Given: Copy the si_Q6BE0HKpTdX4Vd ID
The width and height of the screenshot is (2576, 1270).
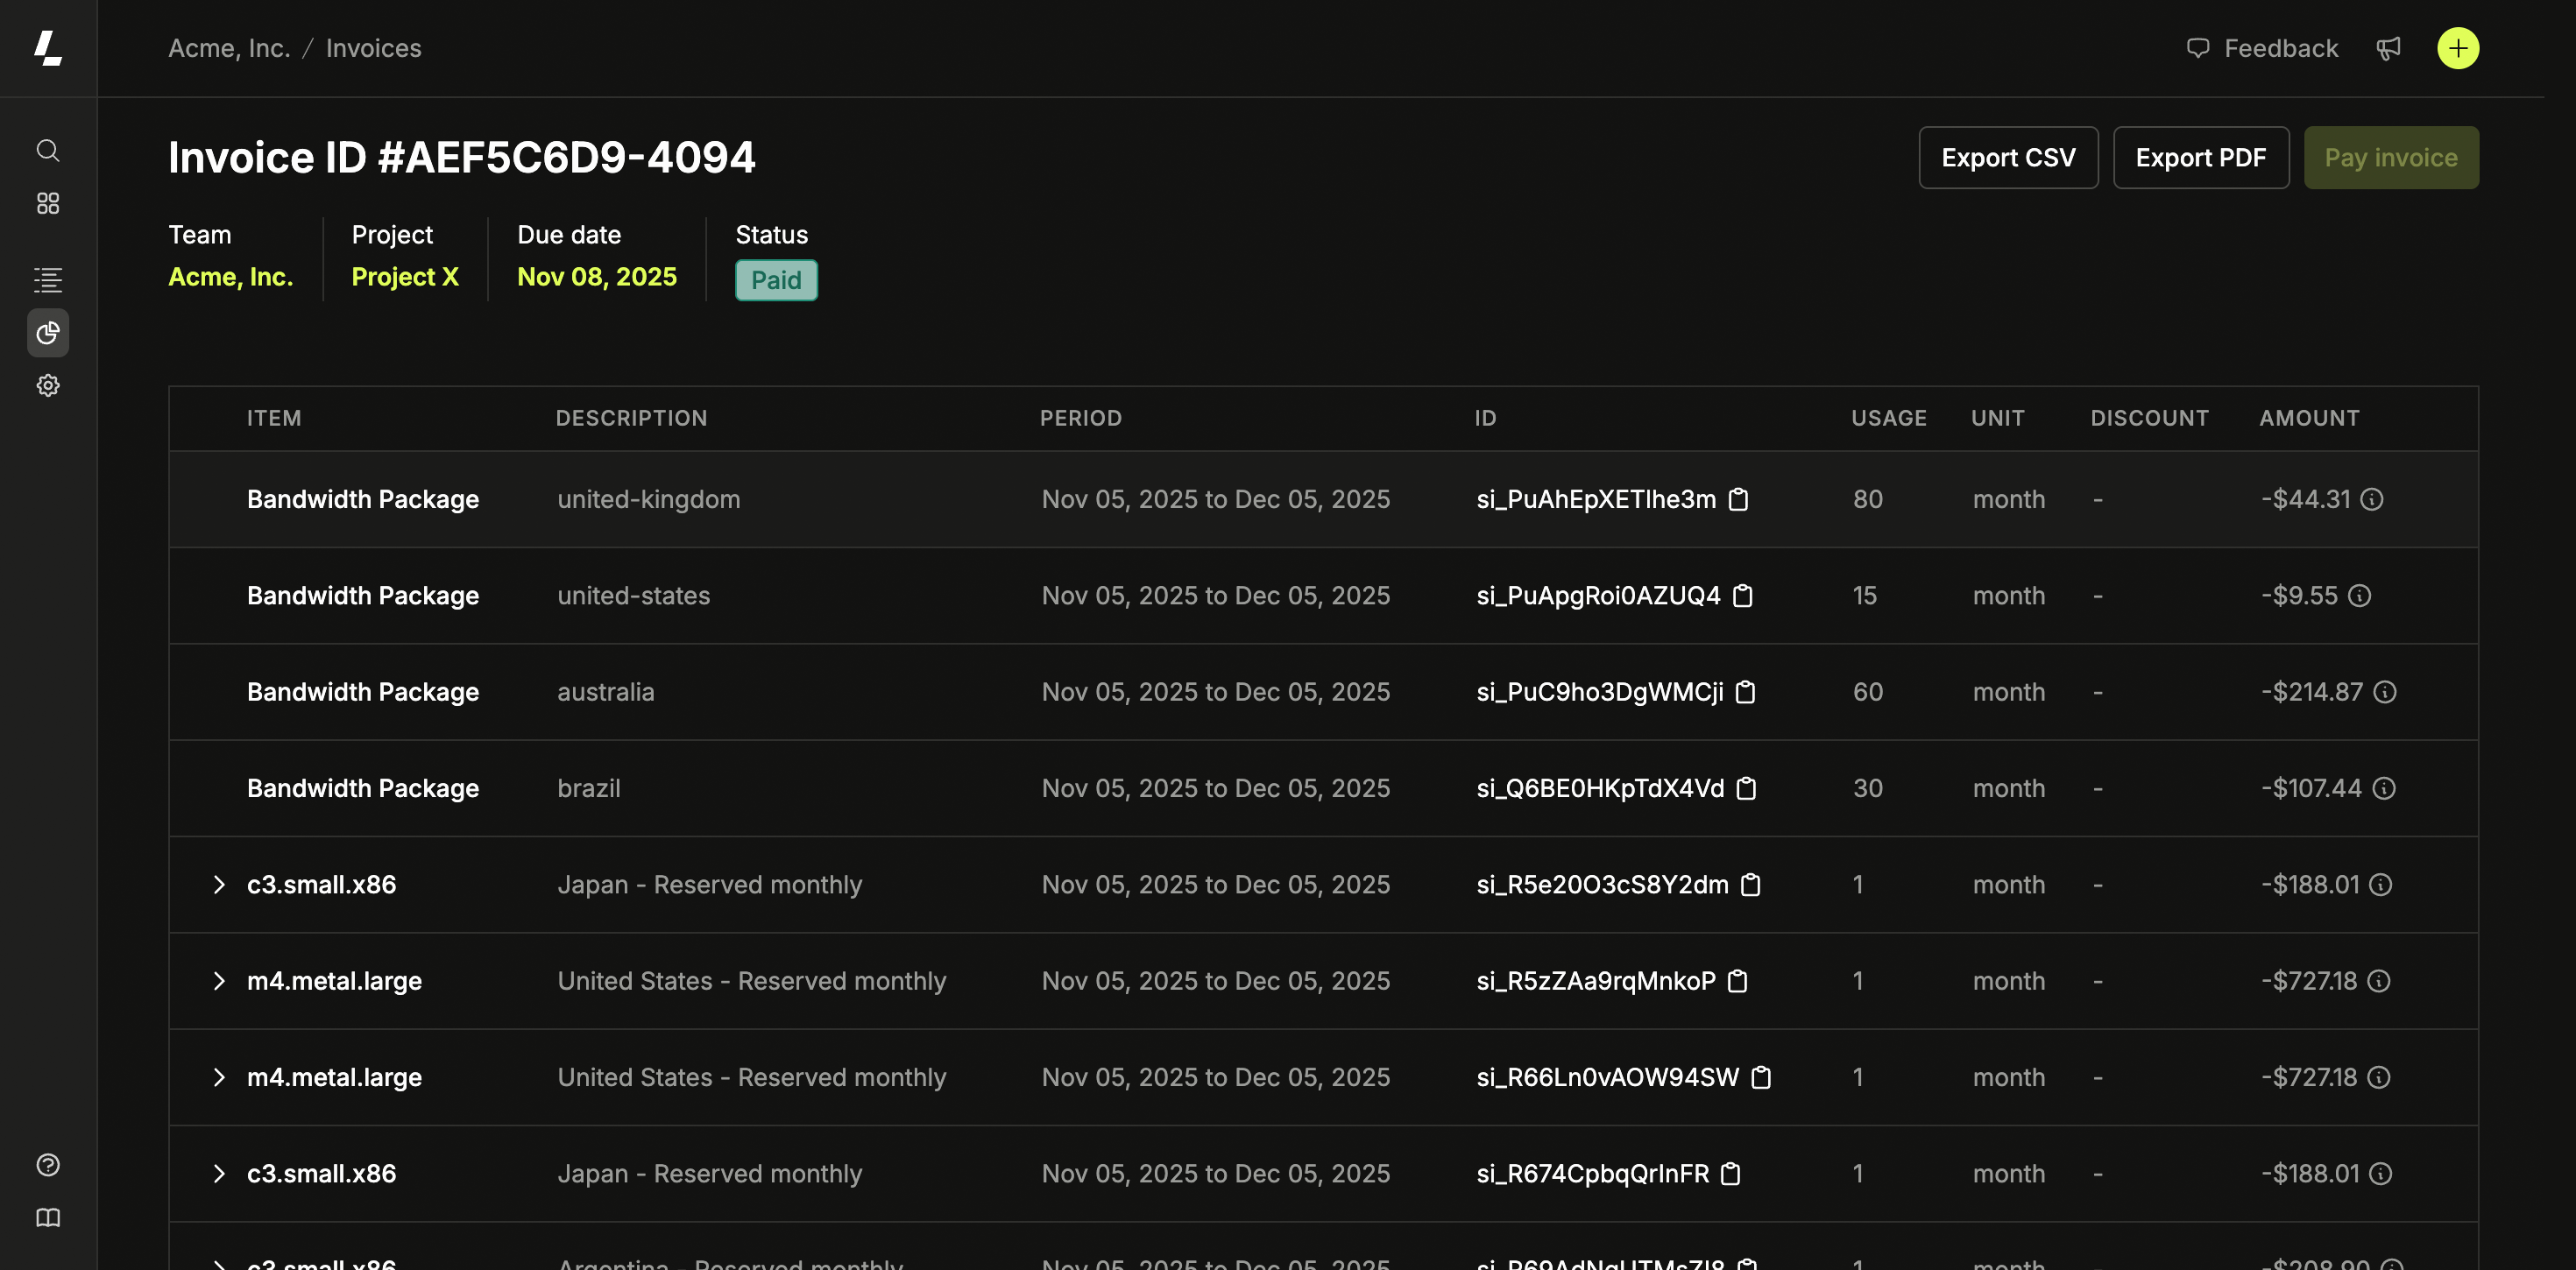Looking at the screenshot, I should 1746,788.
